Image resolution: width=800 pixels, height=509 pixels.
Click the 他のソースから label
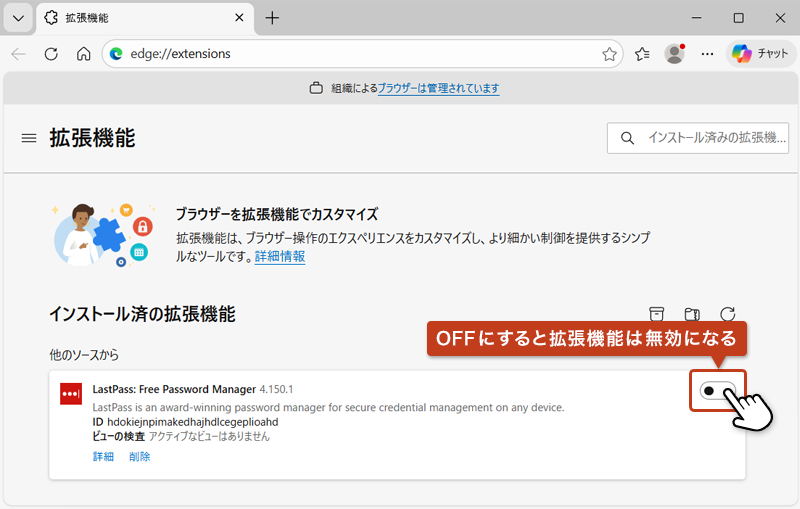(84, 355)
